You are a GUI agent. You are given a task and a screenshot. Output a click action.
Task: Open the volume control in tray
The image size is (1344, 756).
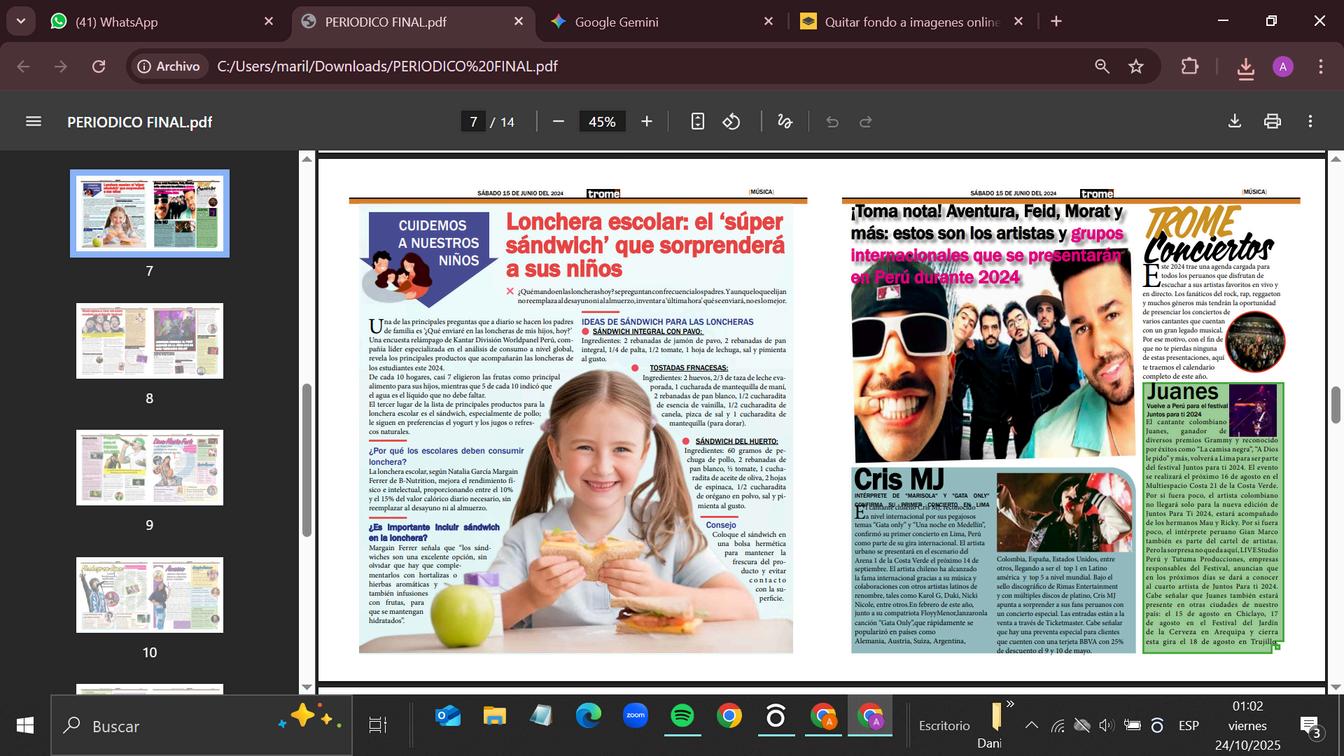pyautogui.click(x=1106, y=725)
